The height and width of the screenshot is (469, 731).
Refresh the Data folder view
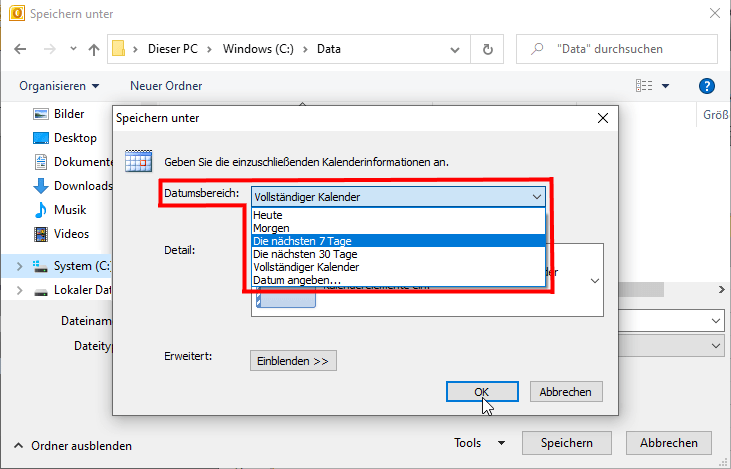pyautogui.click(x=487, y=49)
